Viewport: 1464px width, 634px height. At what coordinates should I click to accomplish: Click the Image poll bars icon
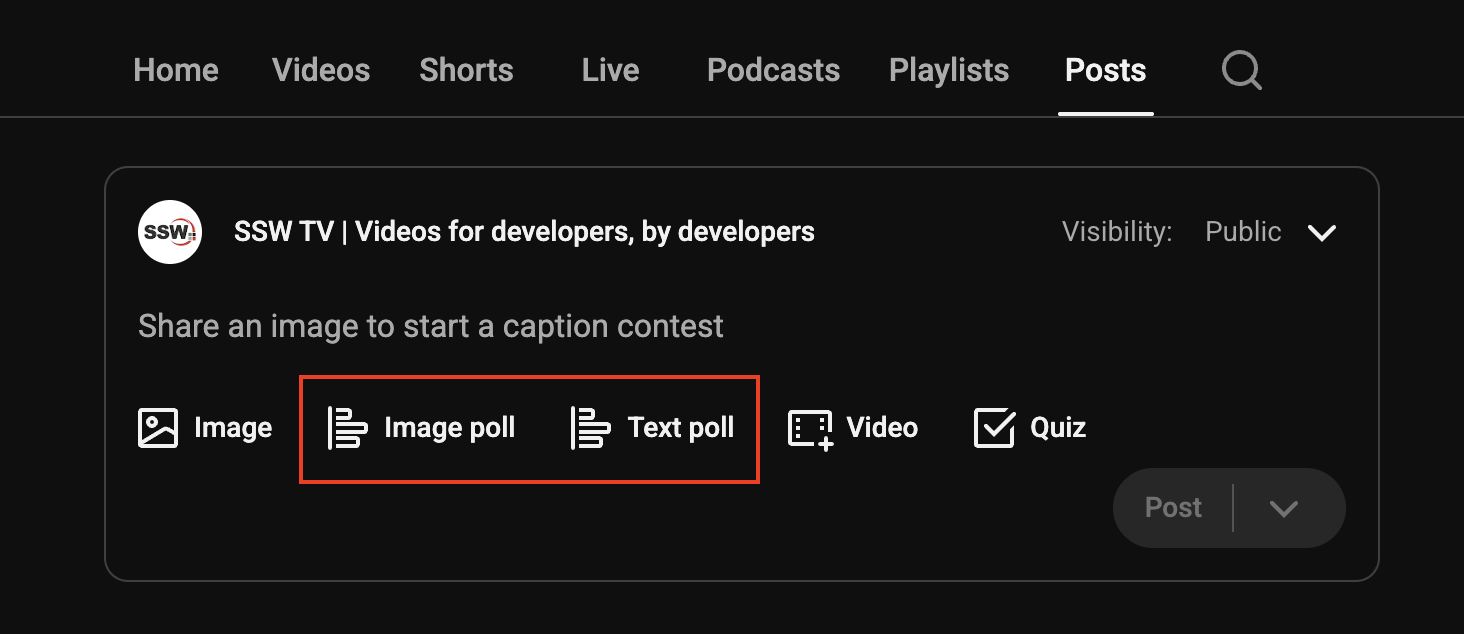[348, 428]
